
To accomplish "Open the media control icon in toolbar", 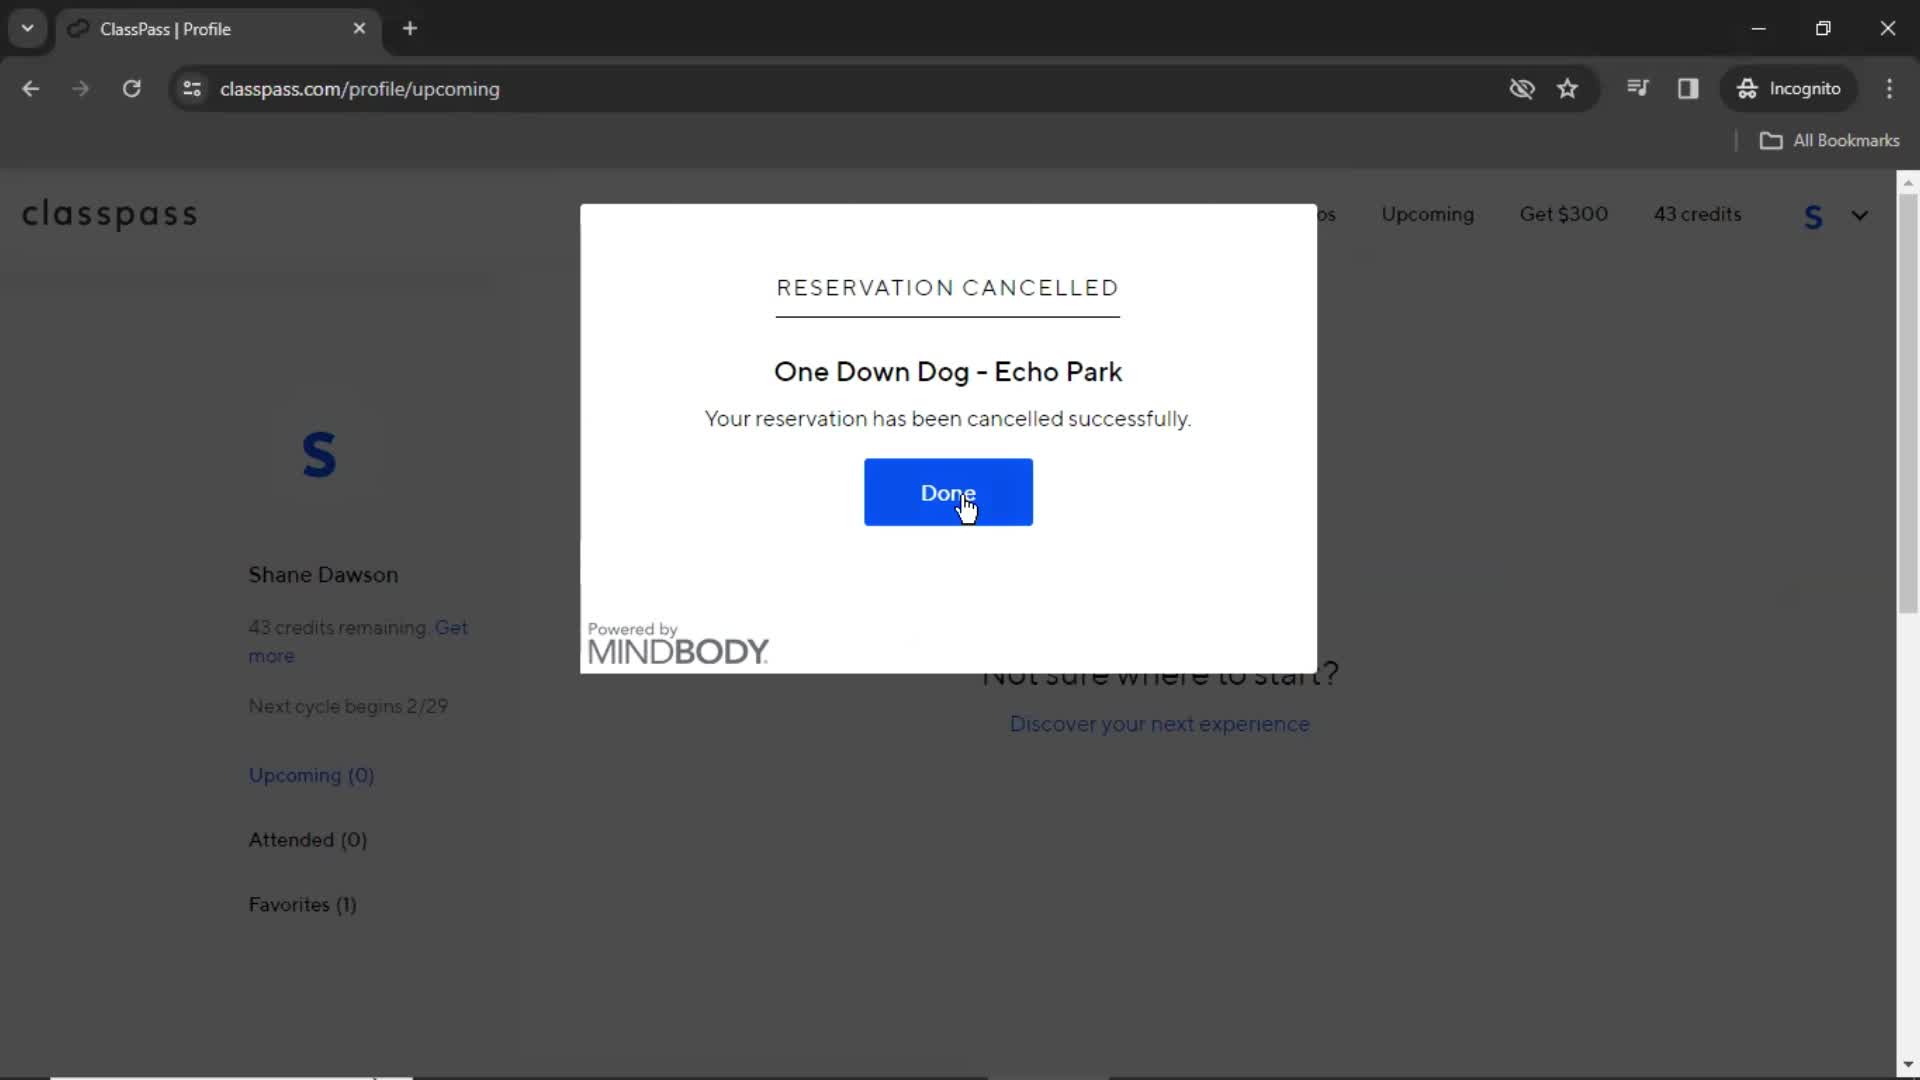I will click(1637, 89).
